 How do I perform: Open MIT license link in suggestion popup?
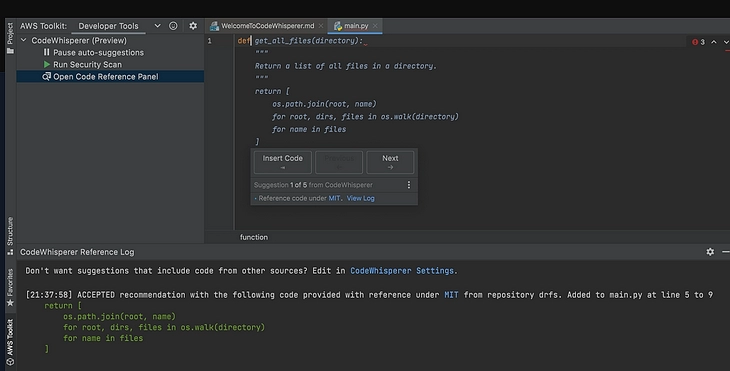(x=334, y=198)
